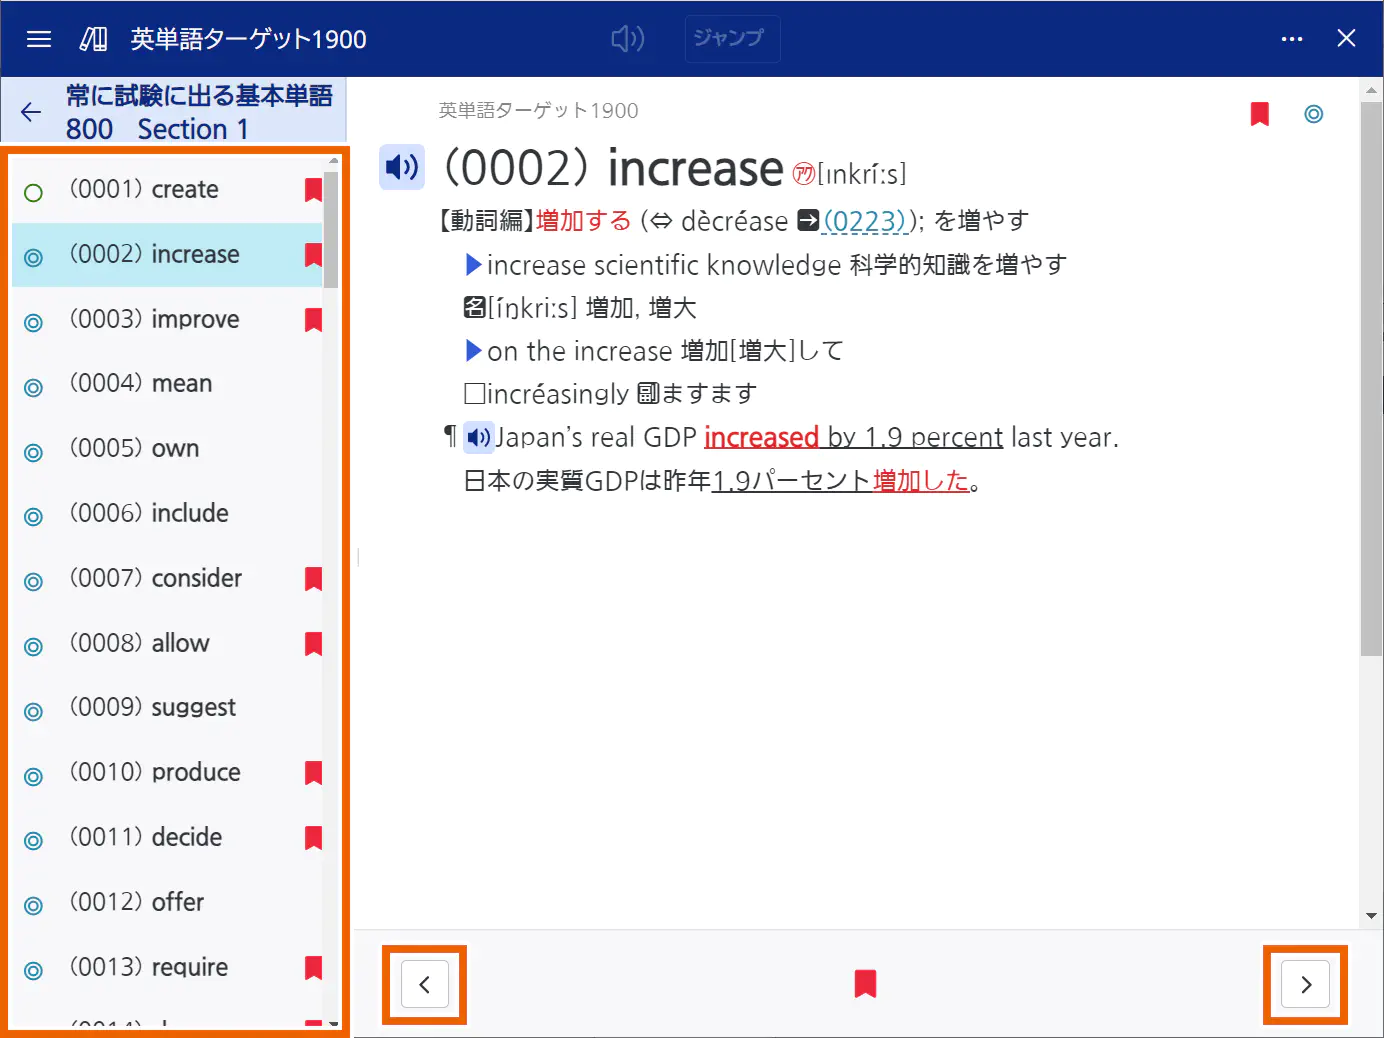Click the ジャンプ button
This screenshot has width=1384, height=1038.
[x=732, y=39]
